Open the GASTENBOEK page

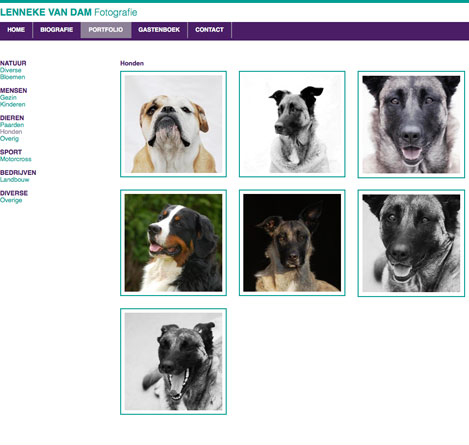(x=159, y=30)
